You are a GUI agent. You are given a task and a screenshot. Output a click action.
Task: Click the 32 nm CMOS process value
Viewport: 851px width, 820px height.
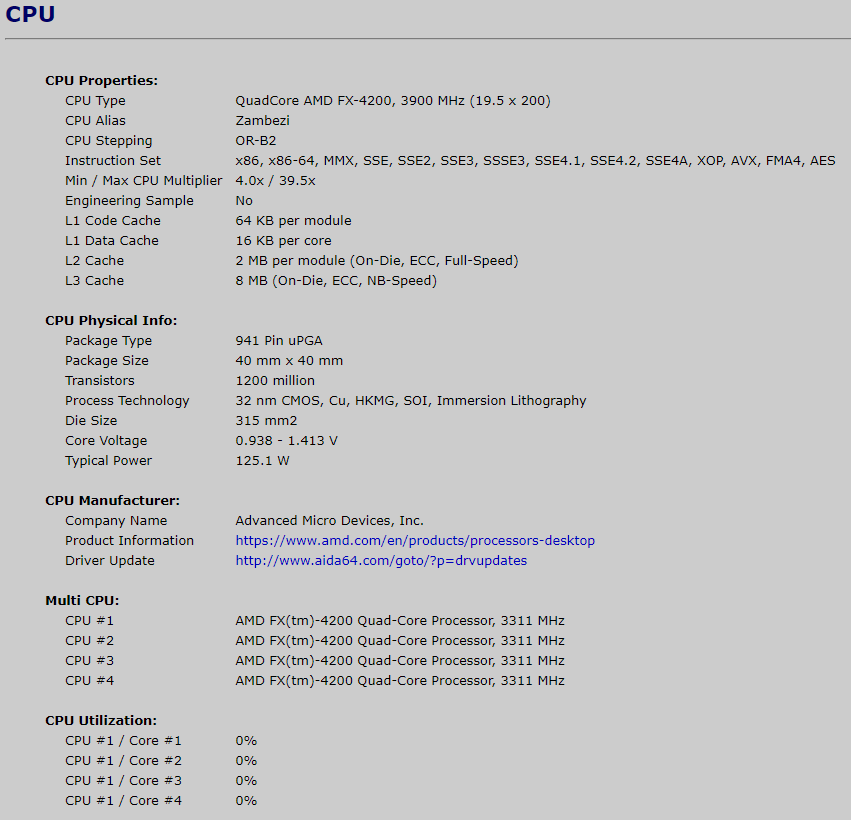coord(411,401)
